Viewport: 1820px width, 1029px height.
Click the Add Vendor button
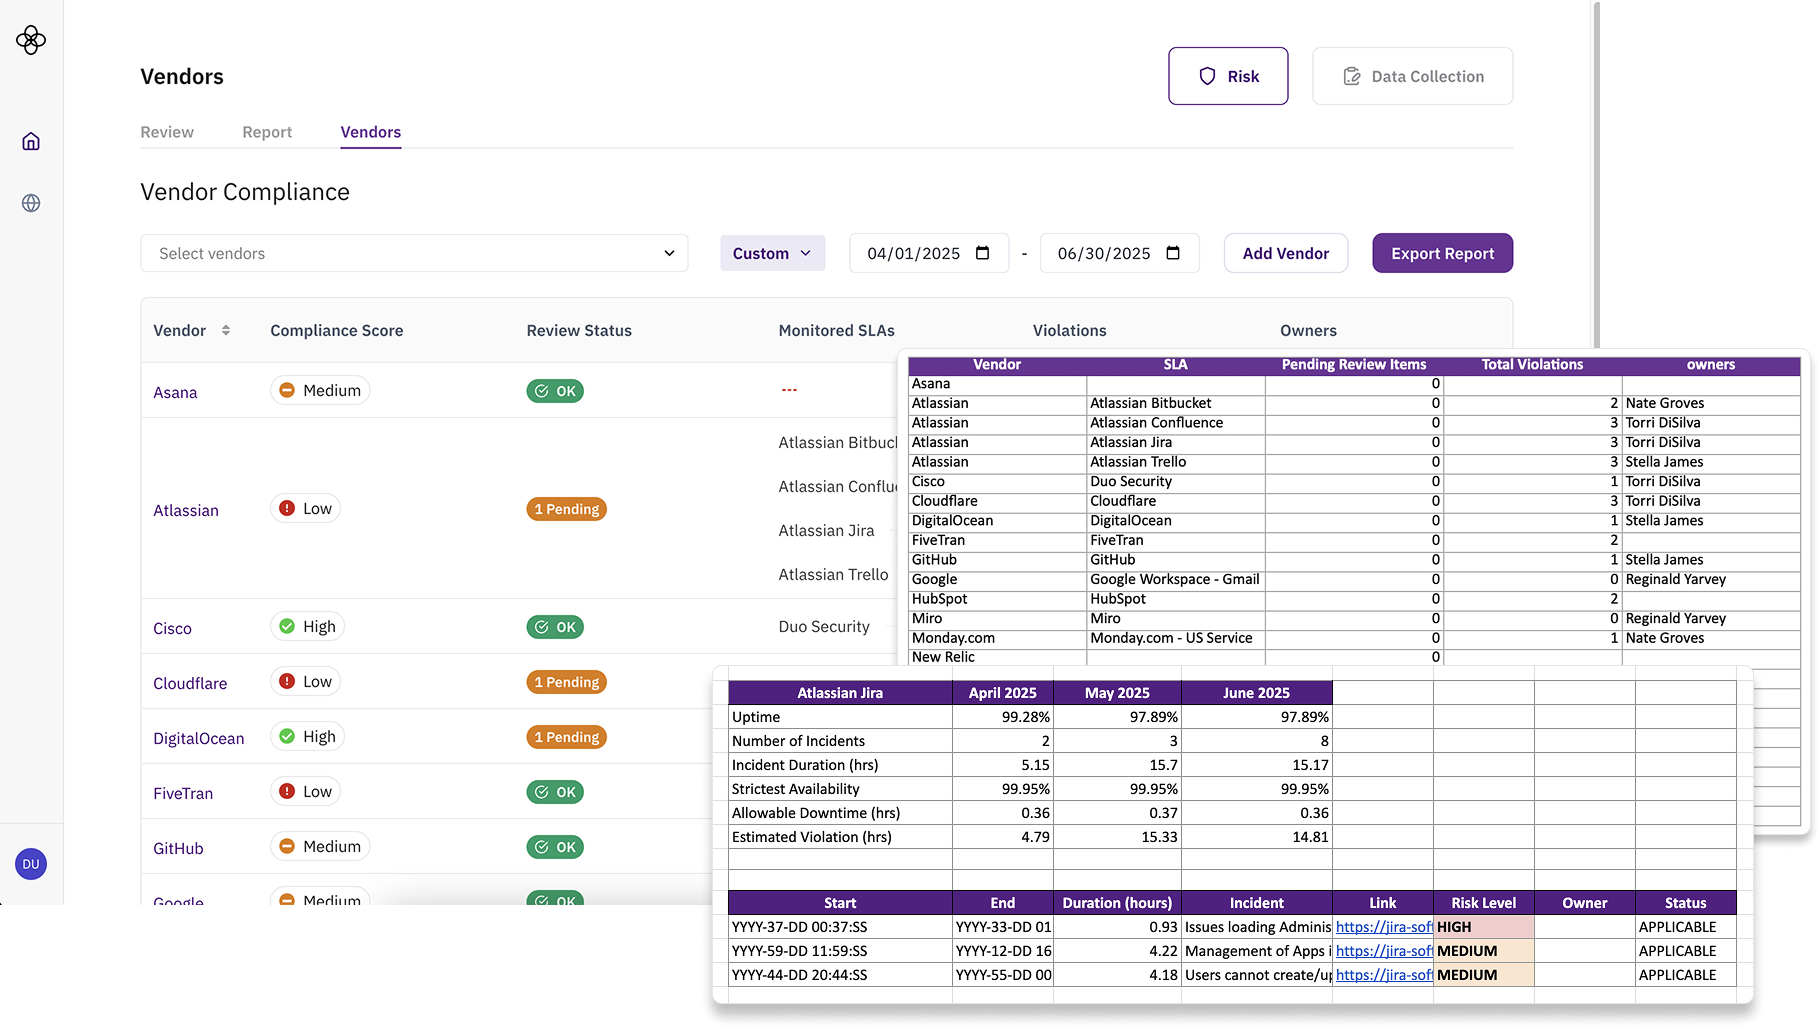click(x=1285, y=253)
